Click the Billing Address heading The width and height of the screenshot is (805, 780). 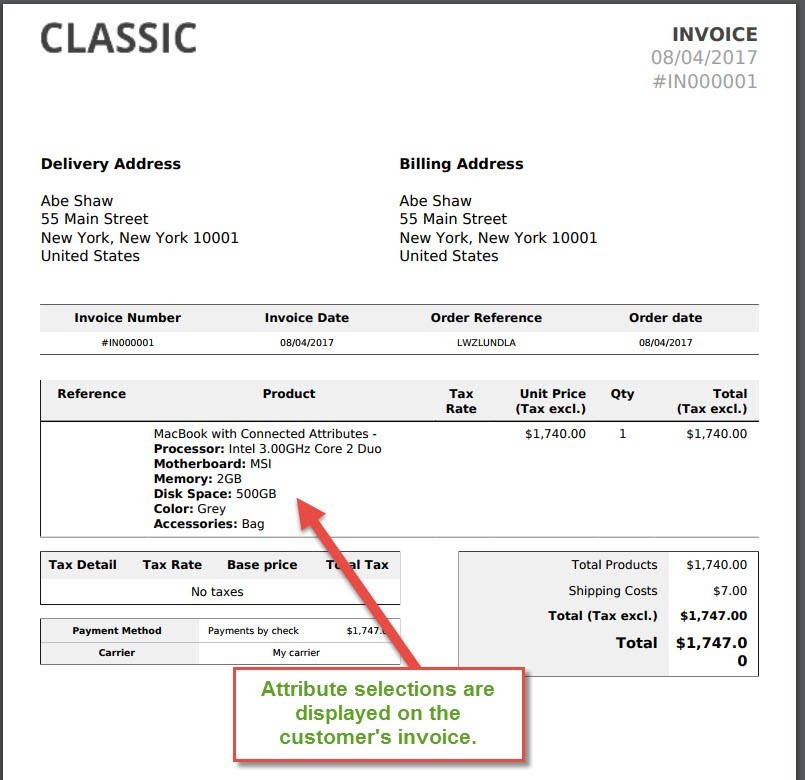click(x=461, y=164)
